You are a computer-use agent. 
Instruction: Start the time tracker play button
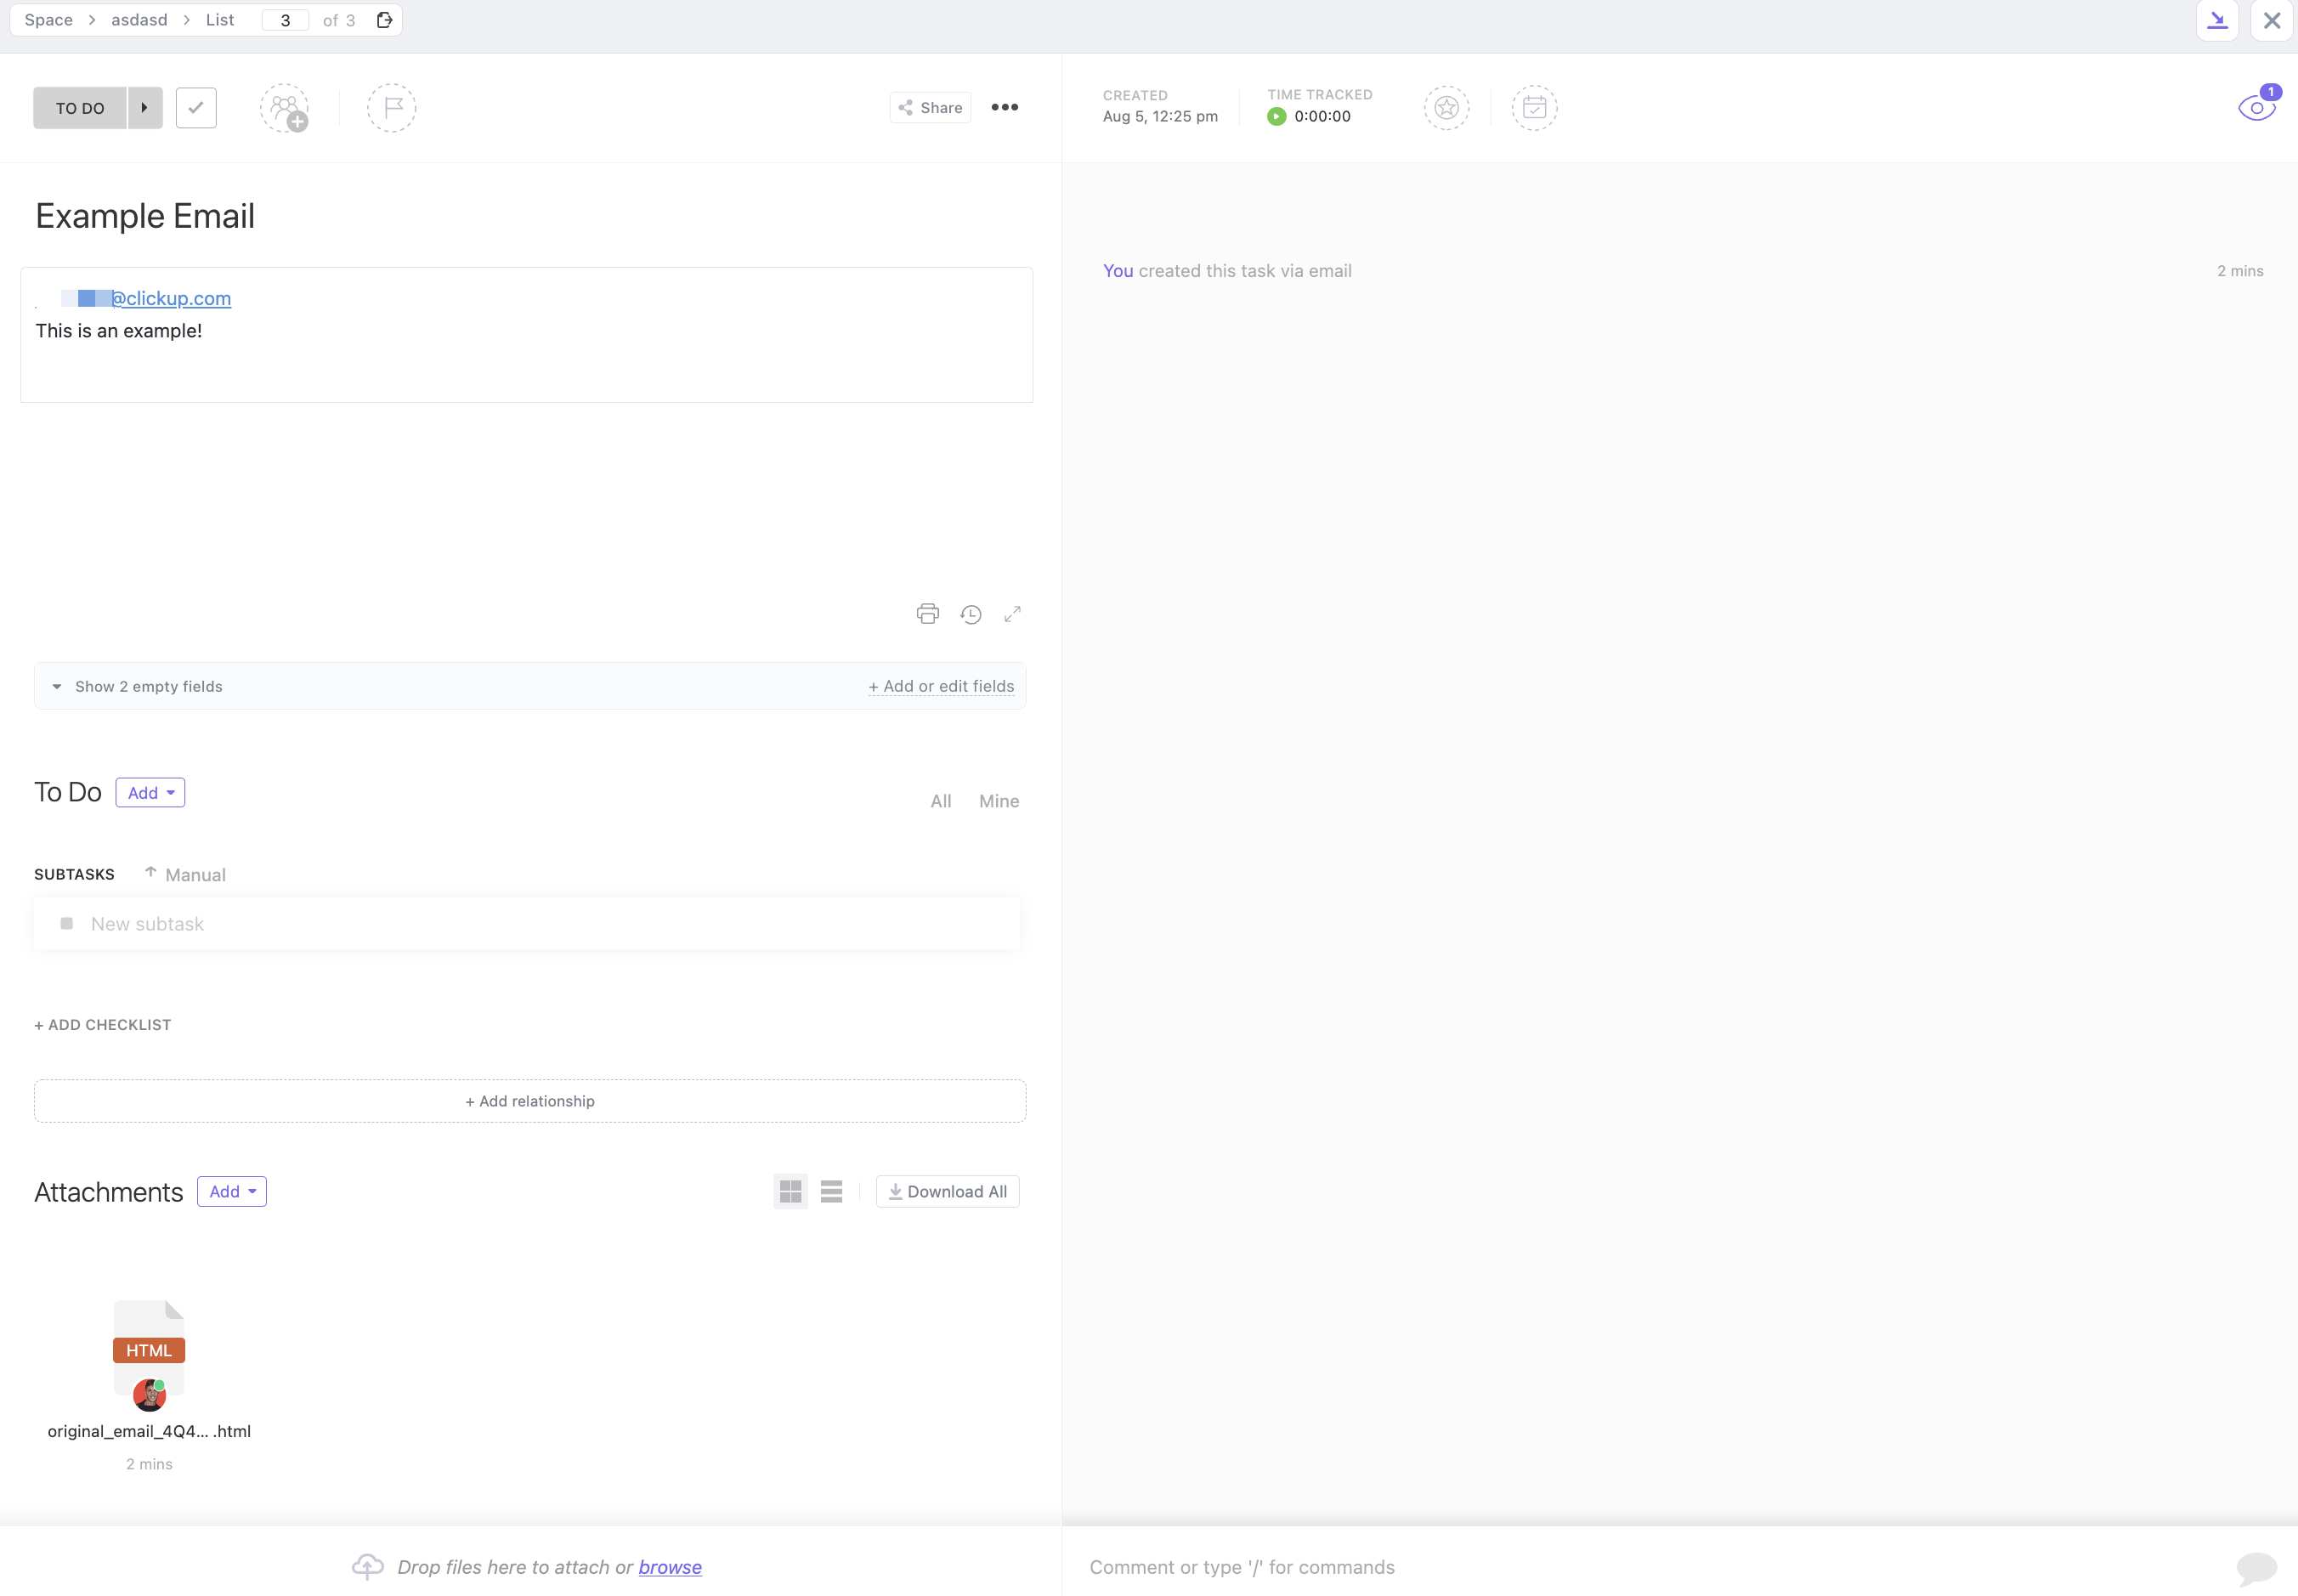(x=1276, y=117)
